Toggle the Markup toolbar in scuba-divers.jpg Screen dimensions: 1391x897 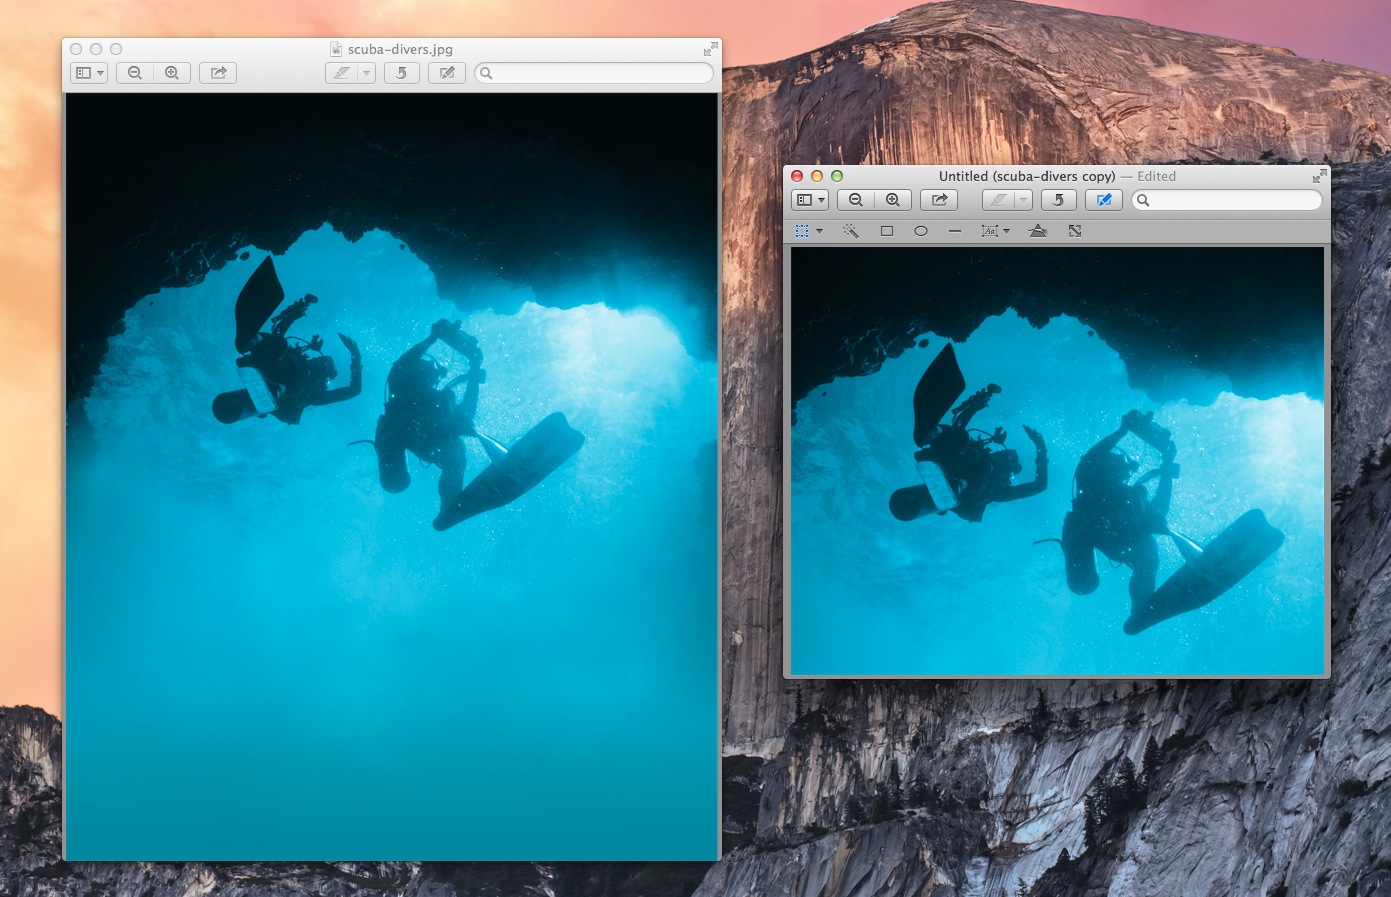[x=446, y=72]
